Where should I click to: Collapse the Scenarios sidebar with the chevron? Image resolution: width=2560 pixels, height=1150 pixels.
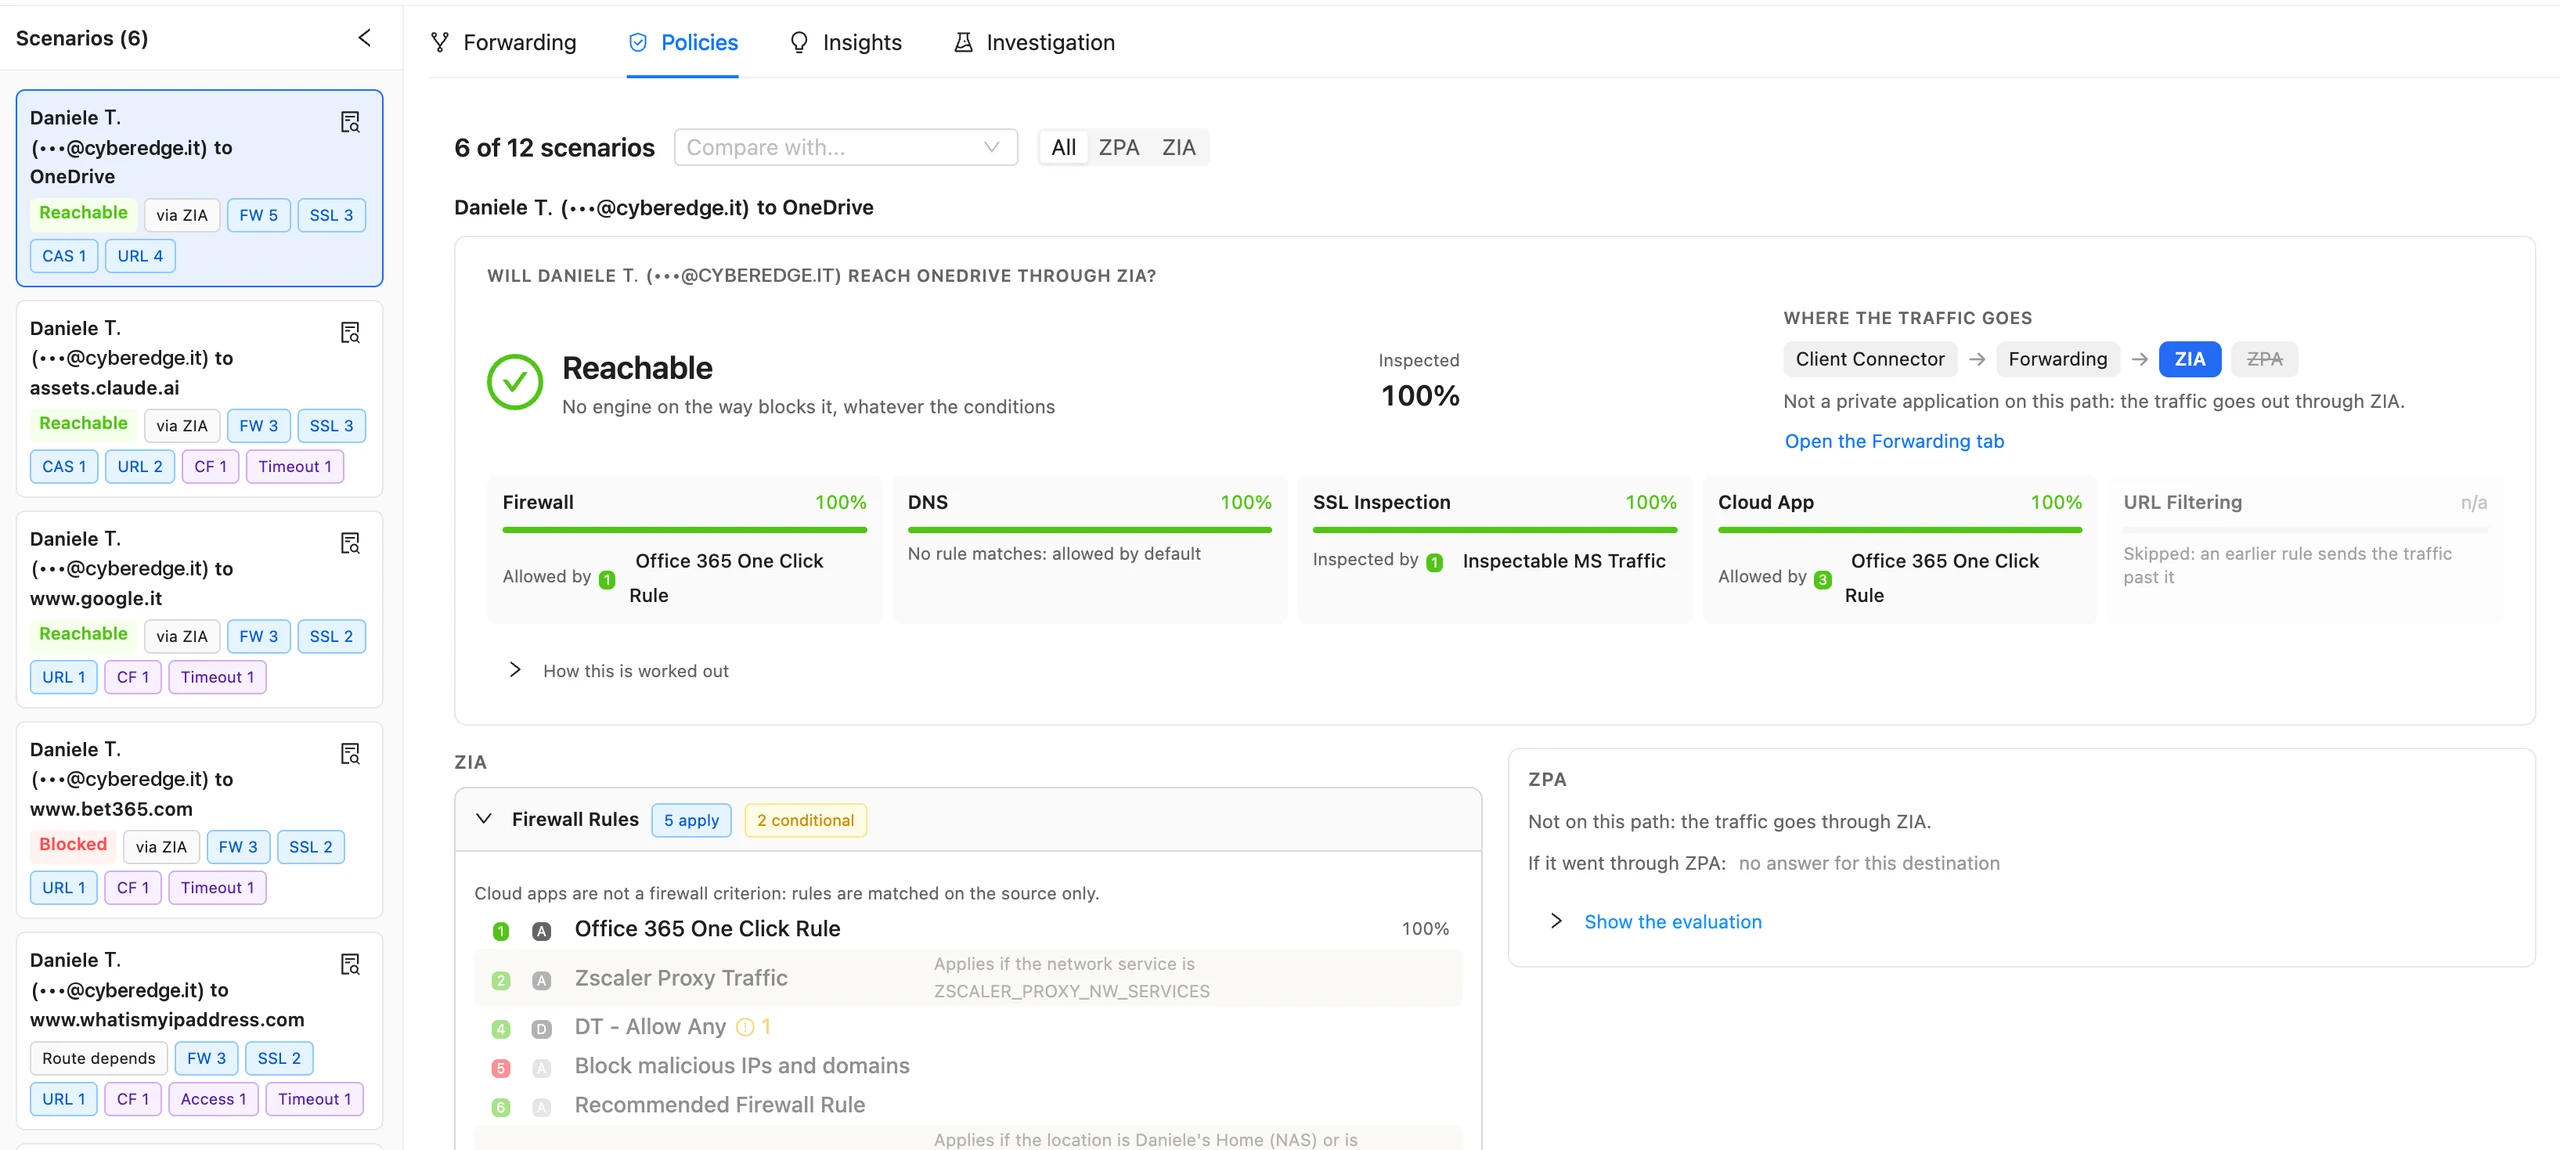tap(364, 38)
